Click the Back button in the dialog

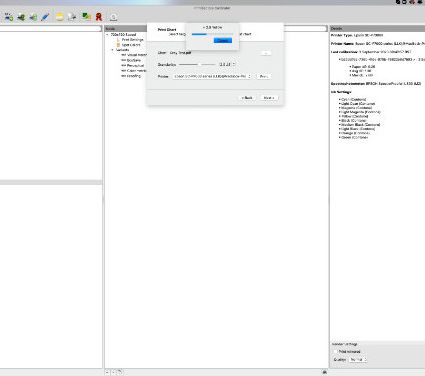(247, 98)
